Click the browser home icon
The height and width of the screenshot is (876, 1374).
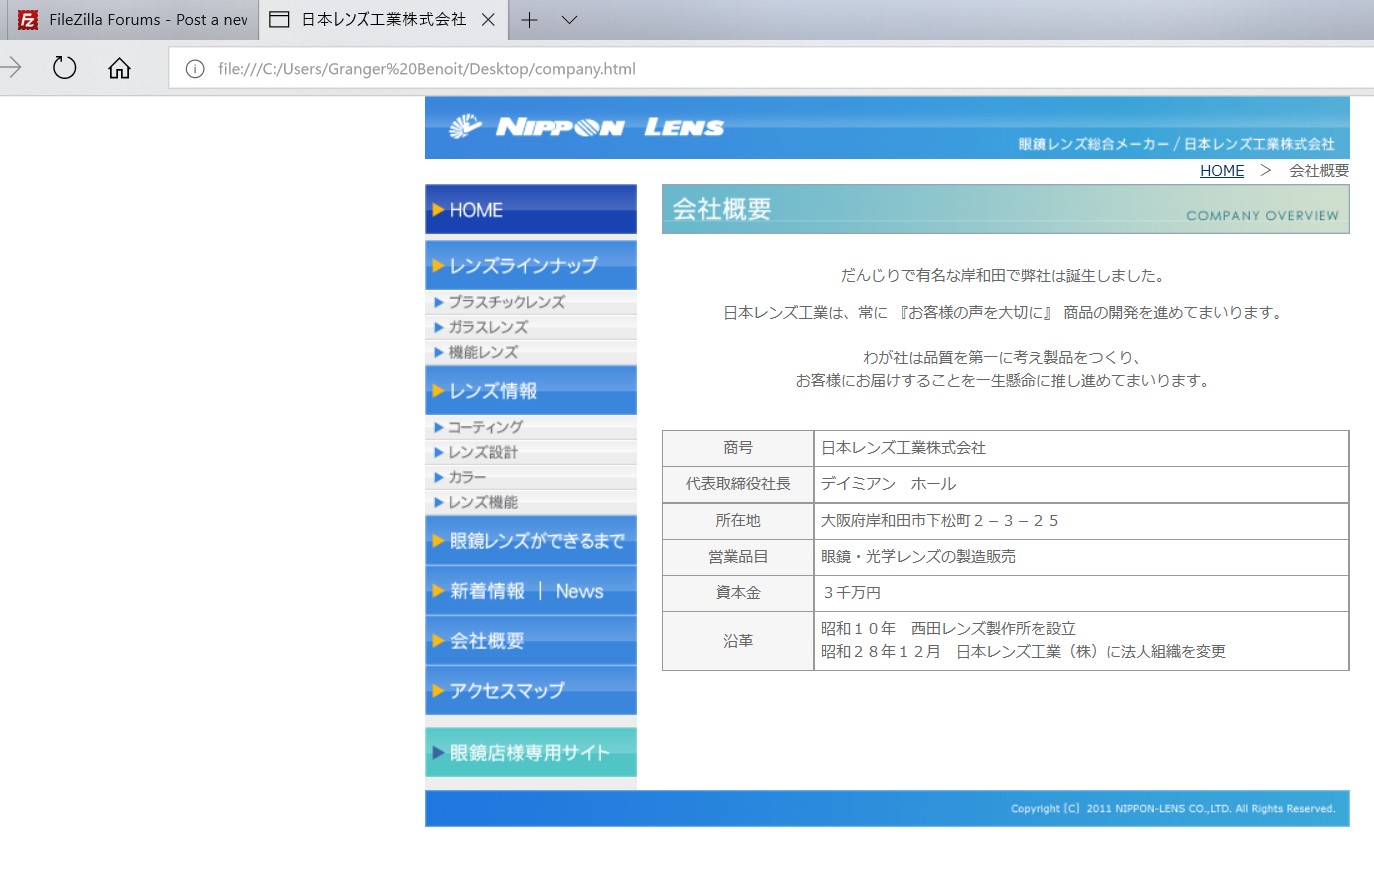tap(119, 68)
